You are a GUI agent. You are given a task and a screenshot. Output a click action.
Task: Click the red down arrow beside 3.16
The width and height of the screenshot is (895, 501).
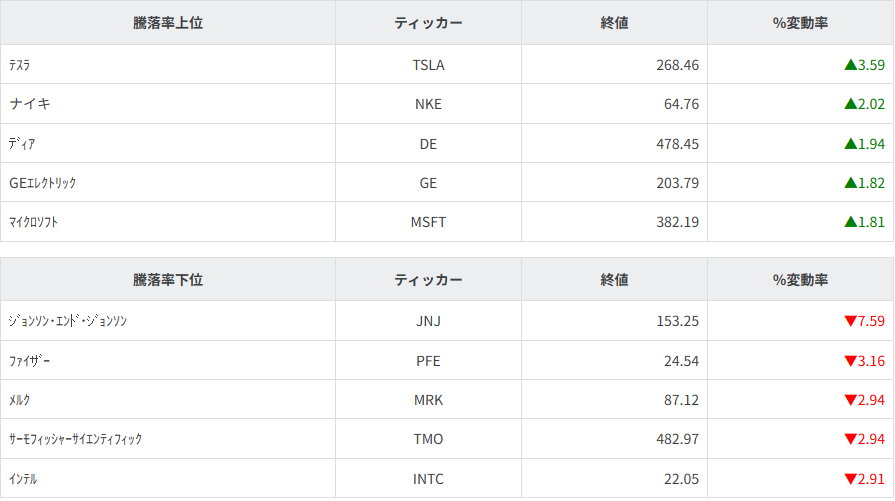tap(850, 361)
